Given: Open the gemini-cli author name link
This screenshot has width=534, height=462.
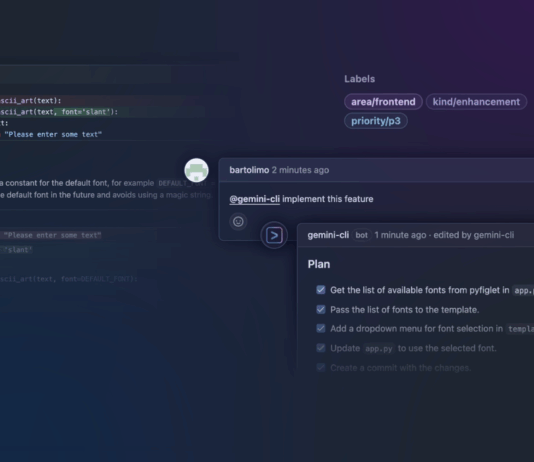Looking at the screenshot, I should [x=328, y=235].
